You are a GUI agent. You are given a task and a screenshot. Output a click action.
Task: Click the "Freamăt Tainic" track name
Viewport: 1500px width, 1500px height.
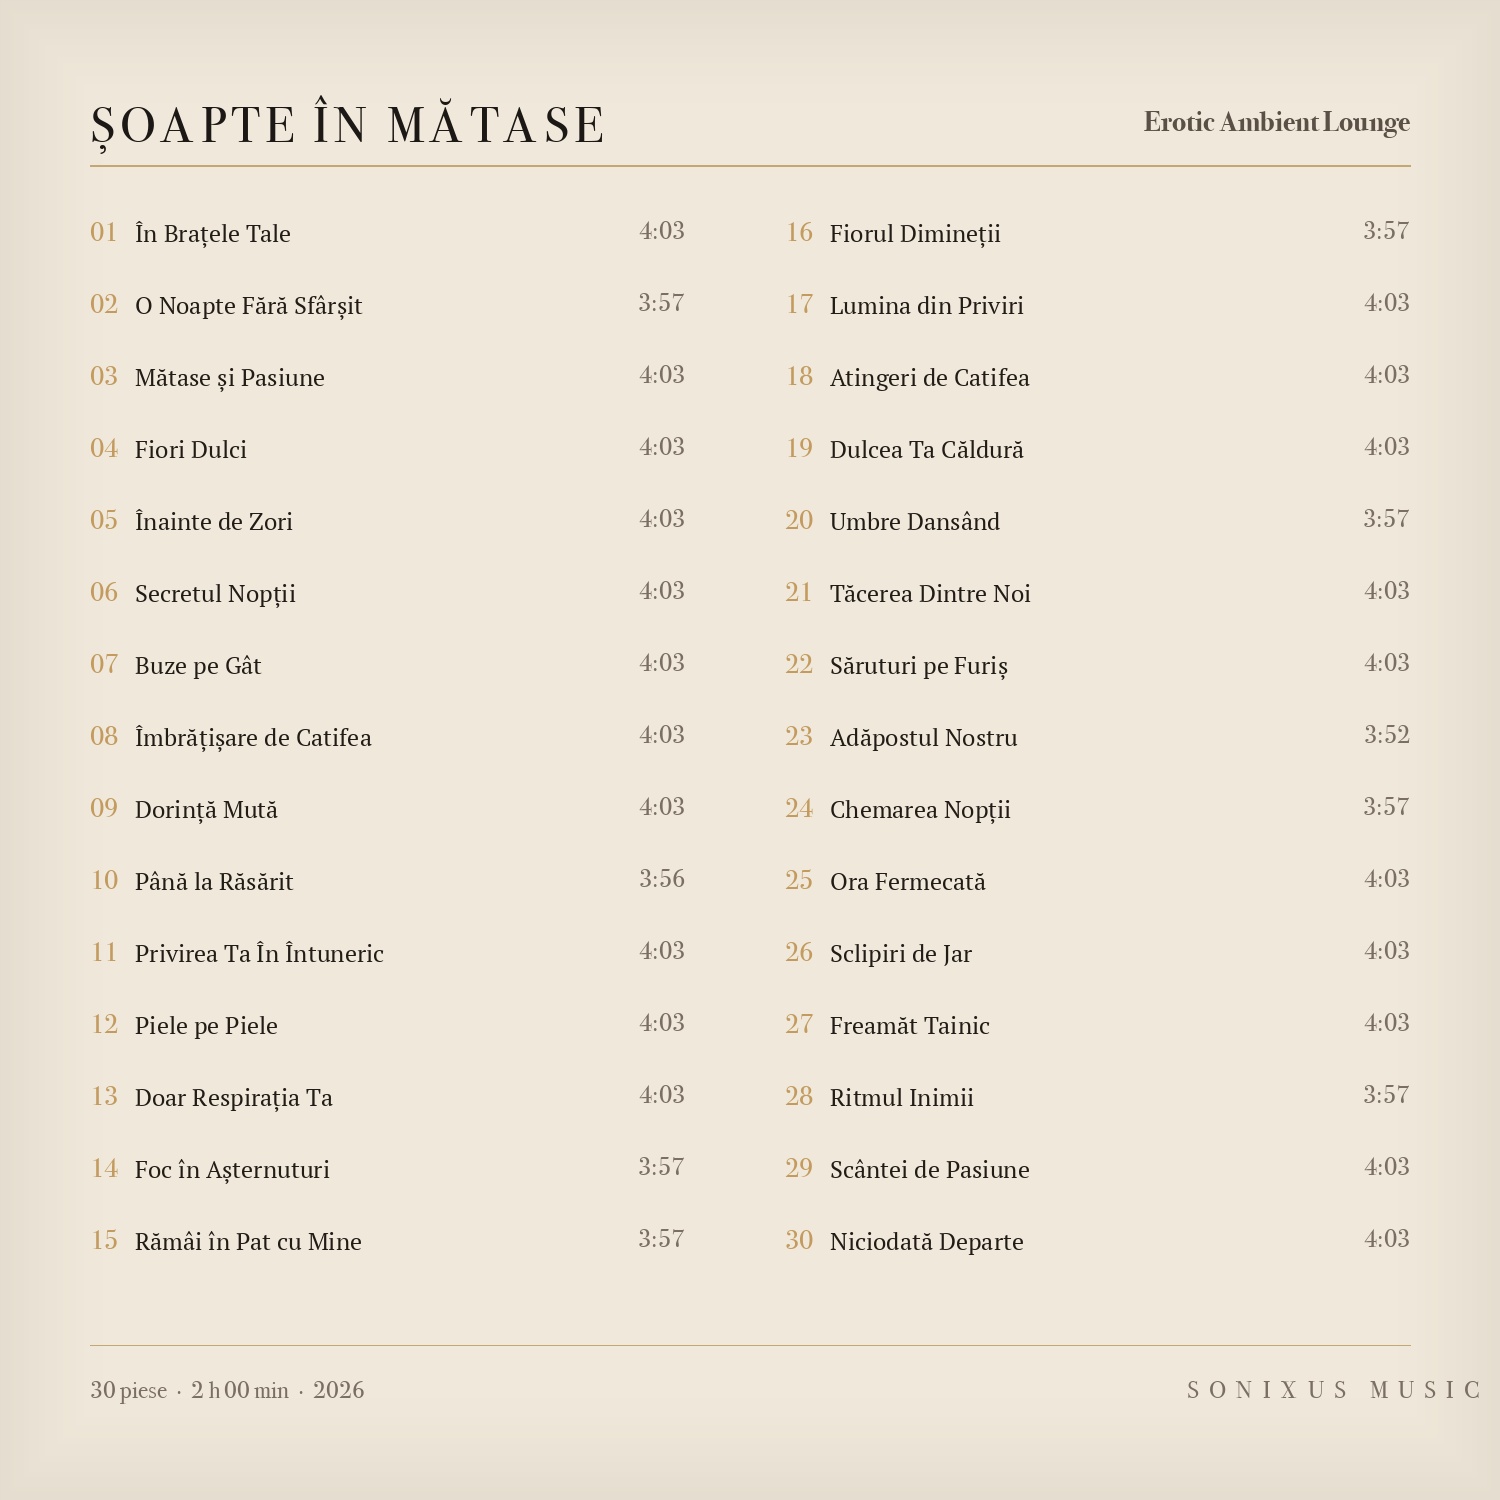click(x=910, y=1025)
